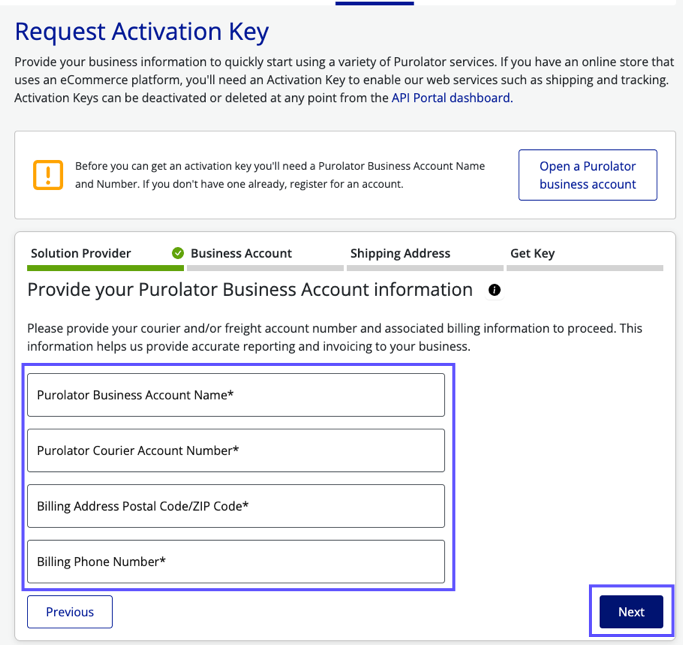Click into the Billing Phone Number field

pyautogui.click(x=236, y=562)
